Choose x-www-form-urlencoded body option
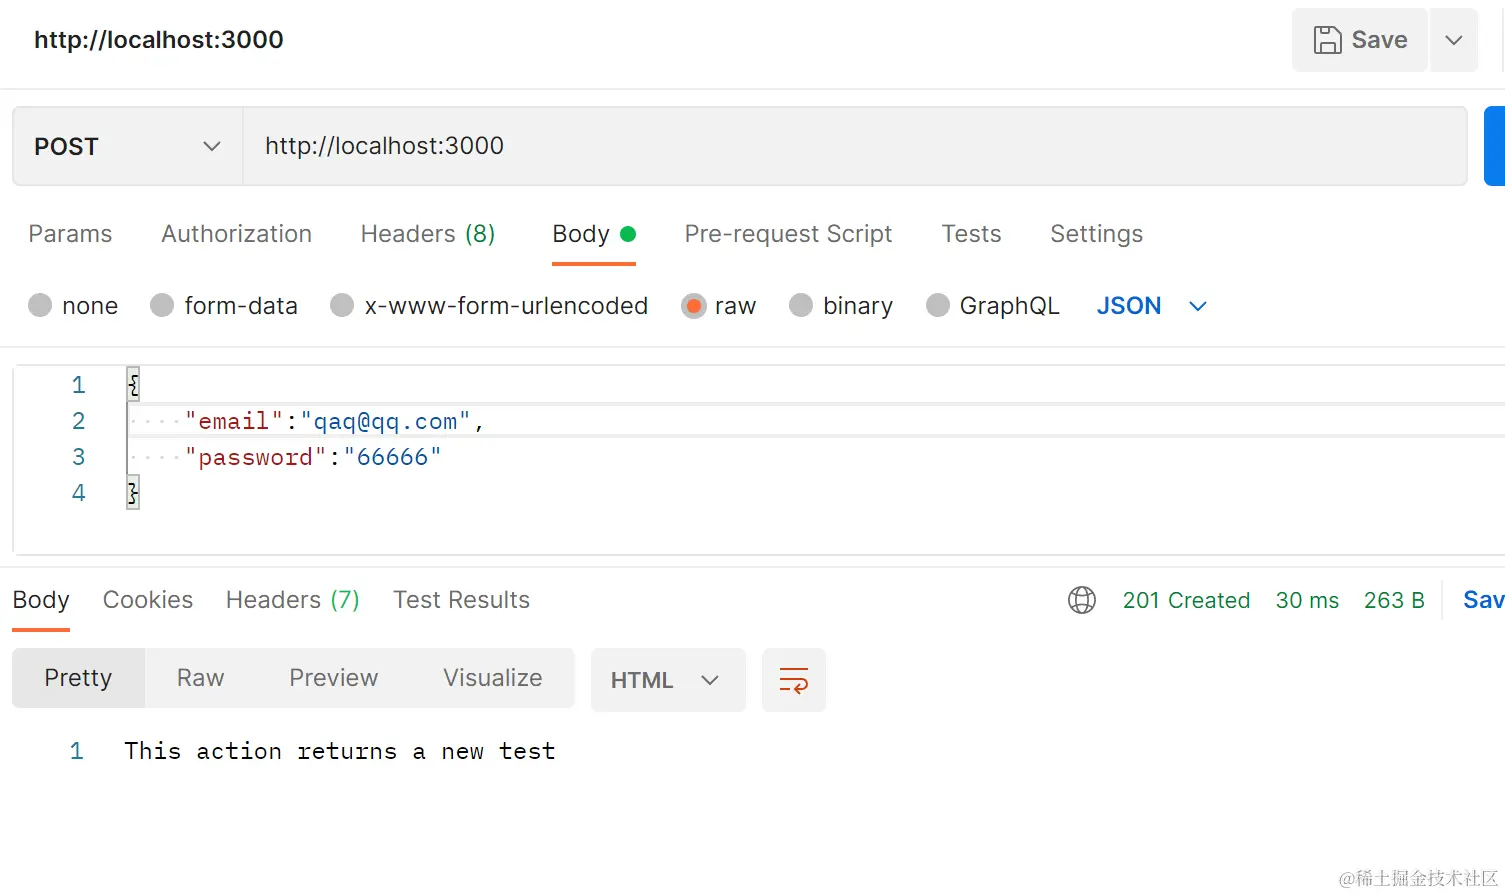 click(x=342, y=306)
